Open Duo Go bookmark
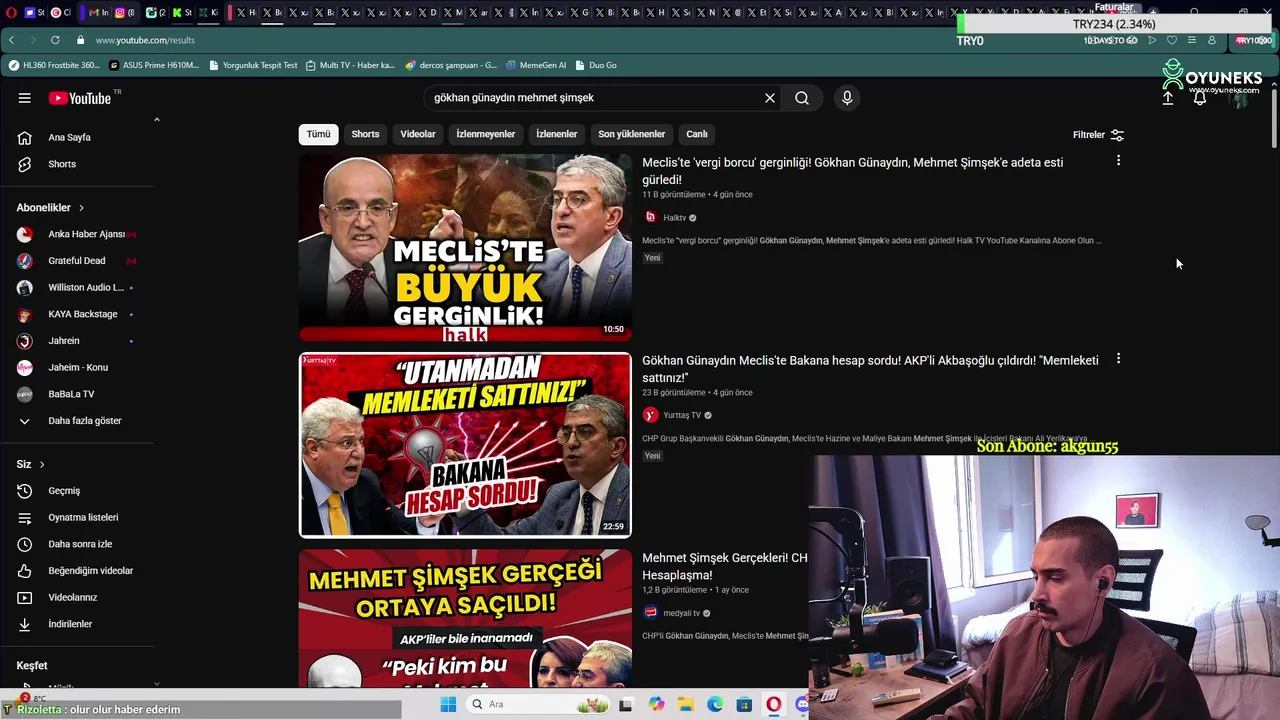This screenshot has height=720, width=1280. click(x=595, y=65)
